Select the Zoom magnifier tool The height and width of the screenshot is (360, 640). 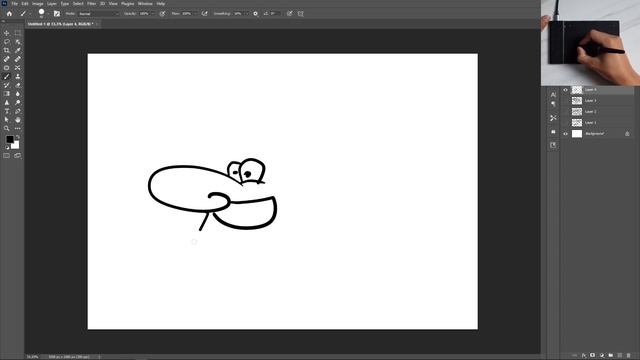click(7, 128)
